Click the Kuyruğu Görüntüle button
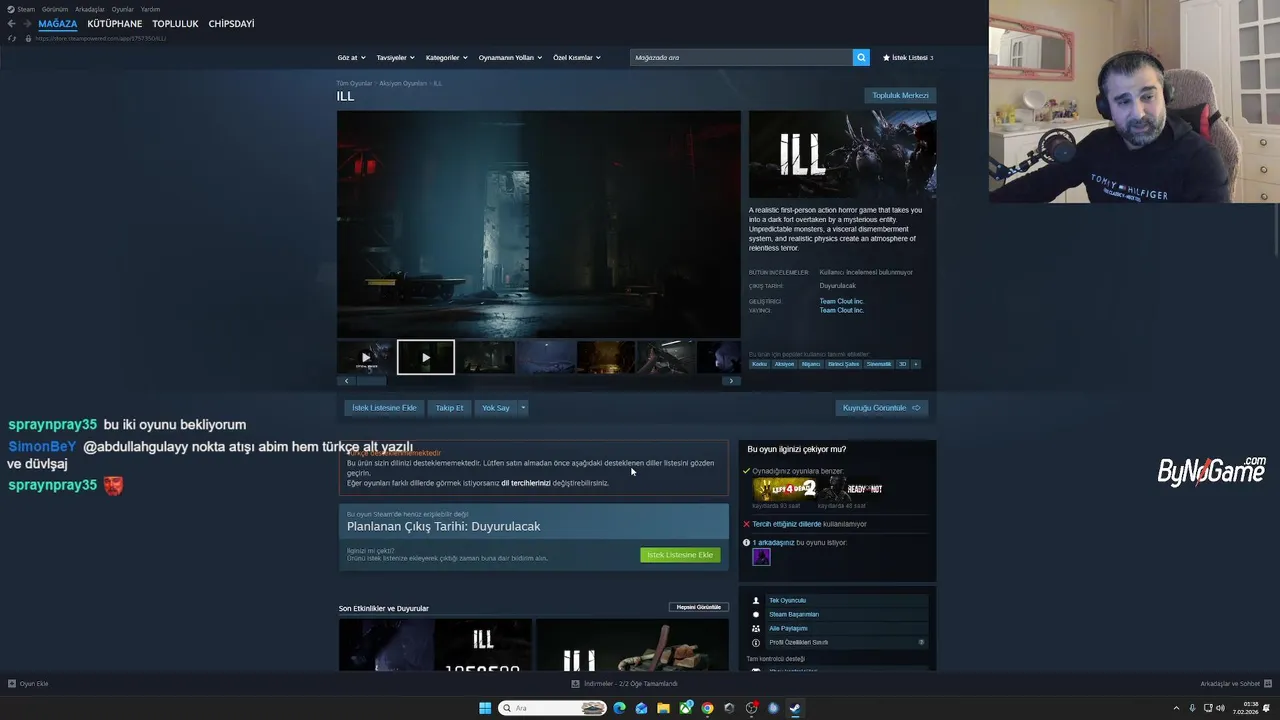 [x=882, y=408]
